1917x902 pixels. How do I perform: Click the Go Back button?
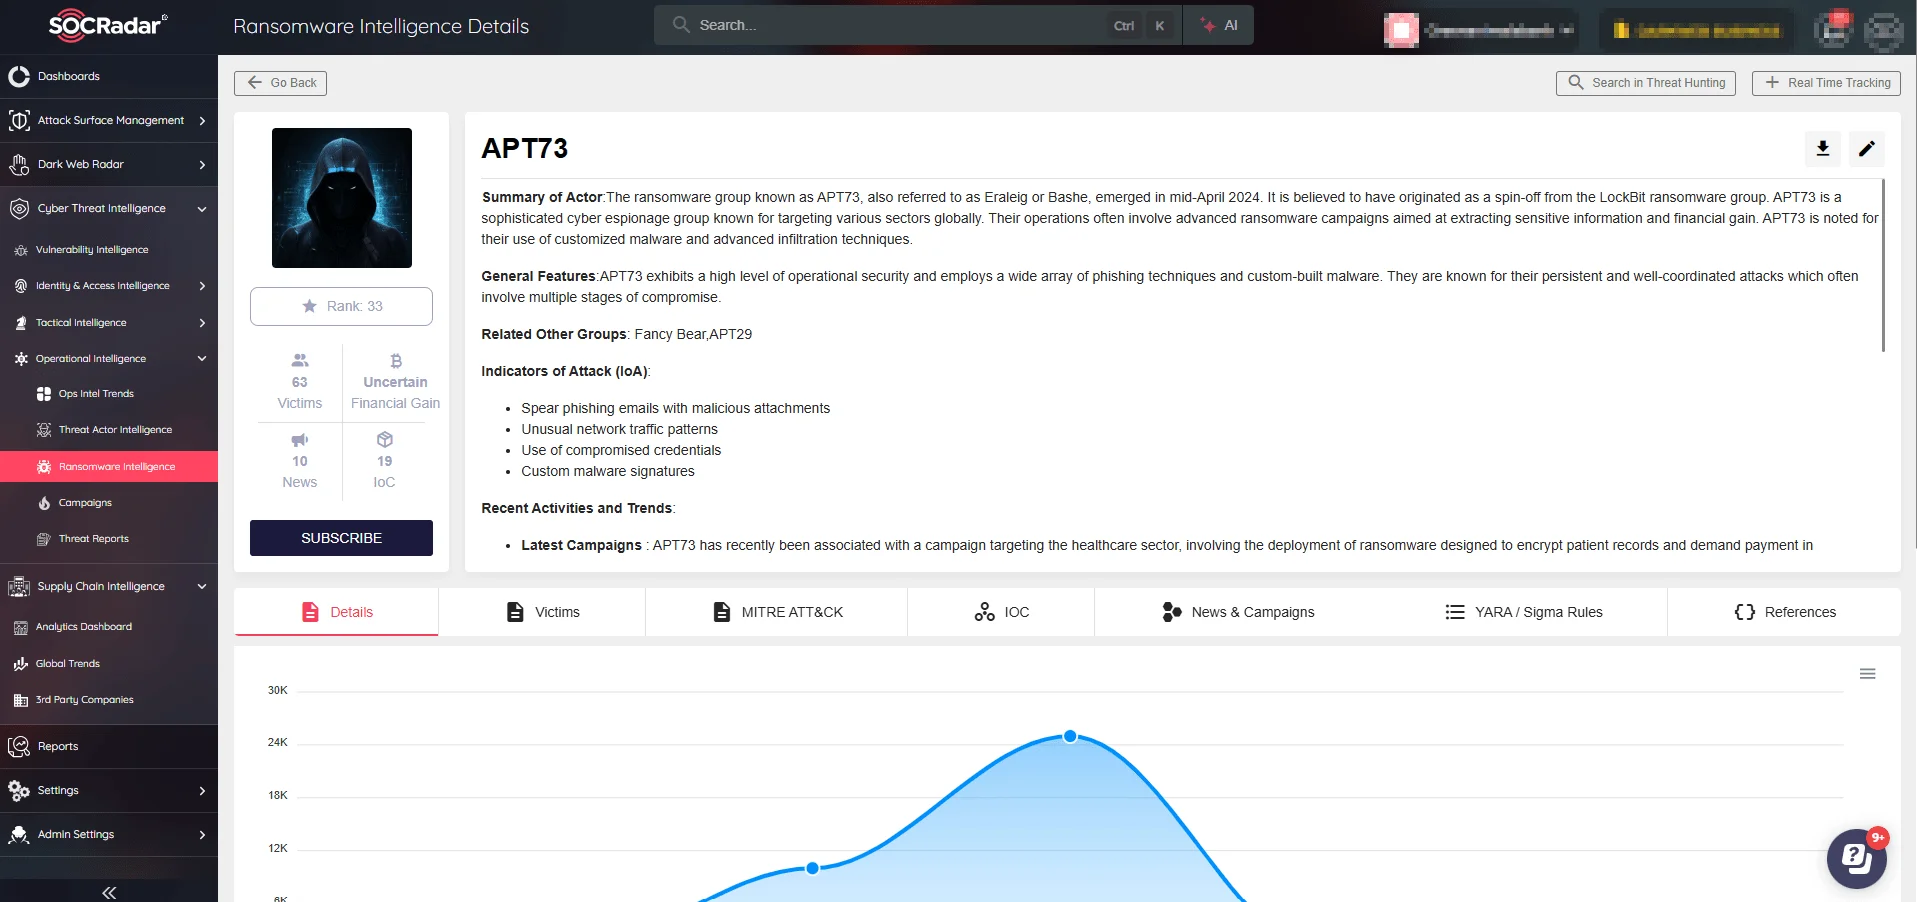pos(280,83)
